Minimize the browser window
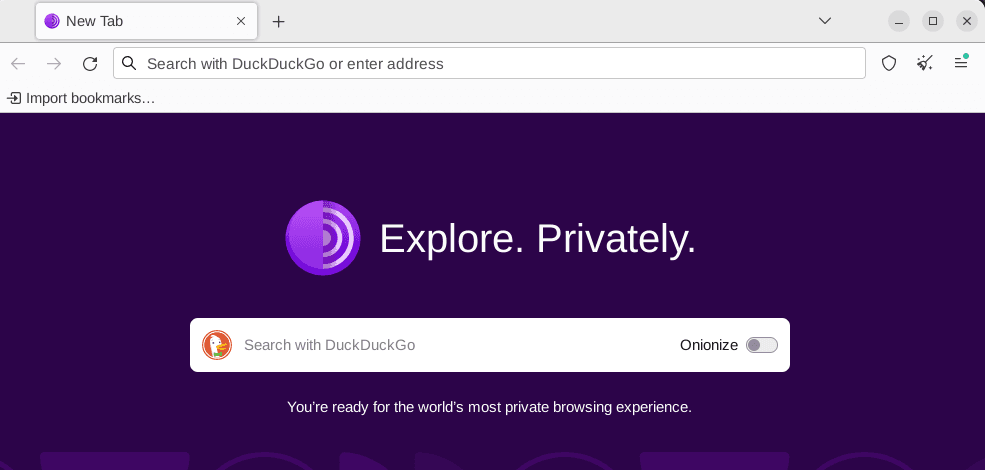The width and height of the screenshot is (985, 470). pos(899,21)
